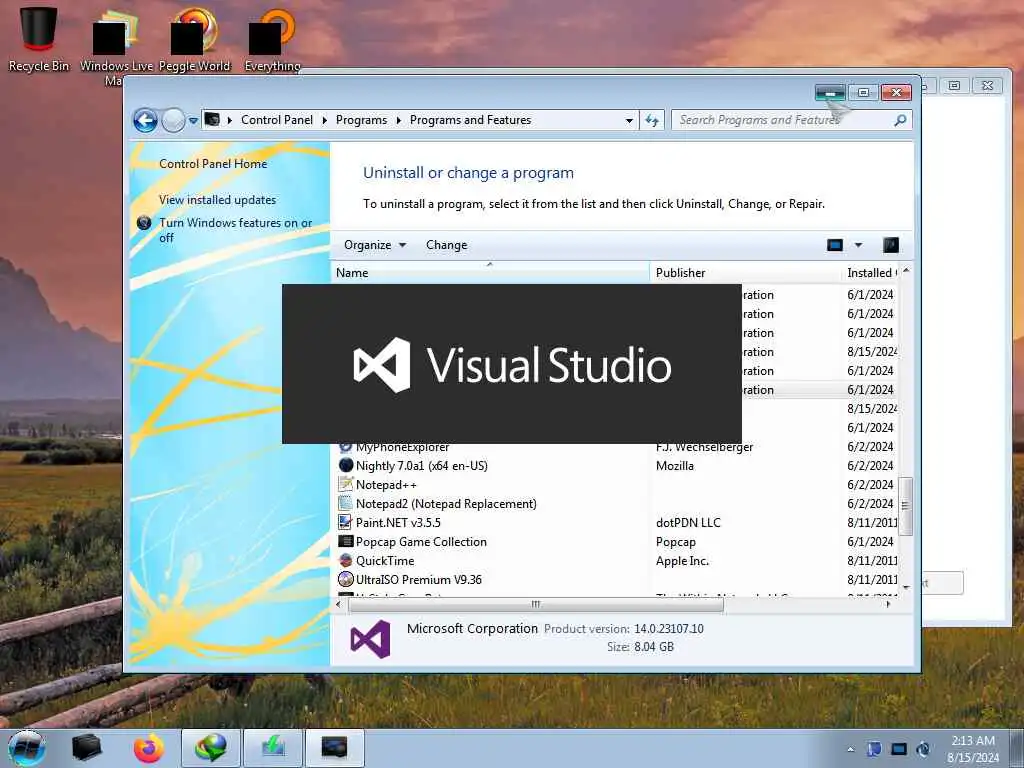The width and height of the screenshot is (1024, 768).
Task: Open the Windows Start orb
Action: pos(27,748)
